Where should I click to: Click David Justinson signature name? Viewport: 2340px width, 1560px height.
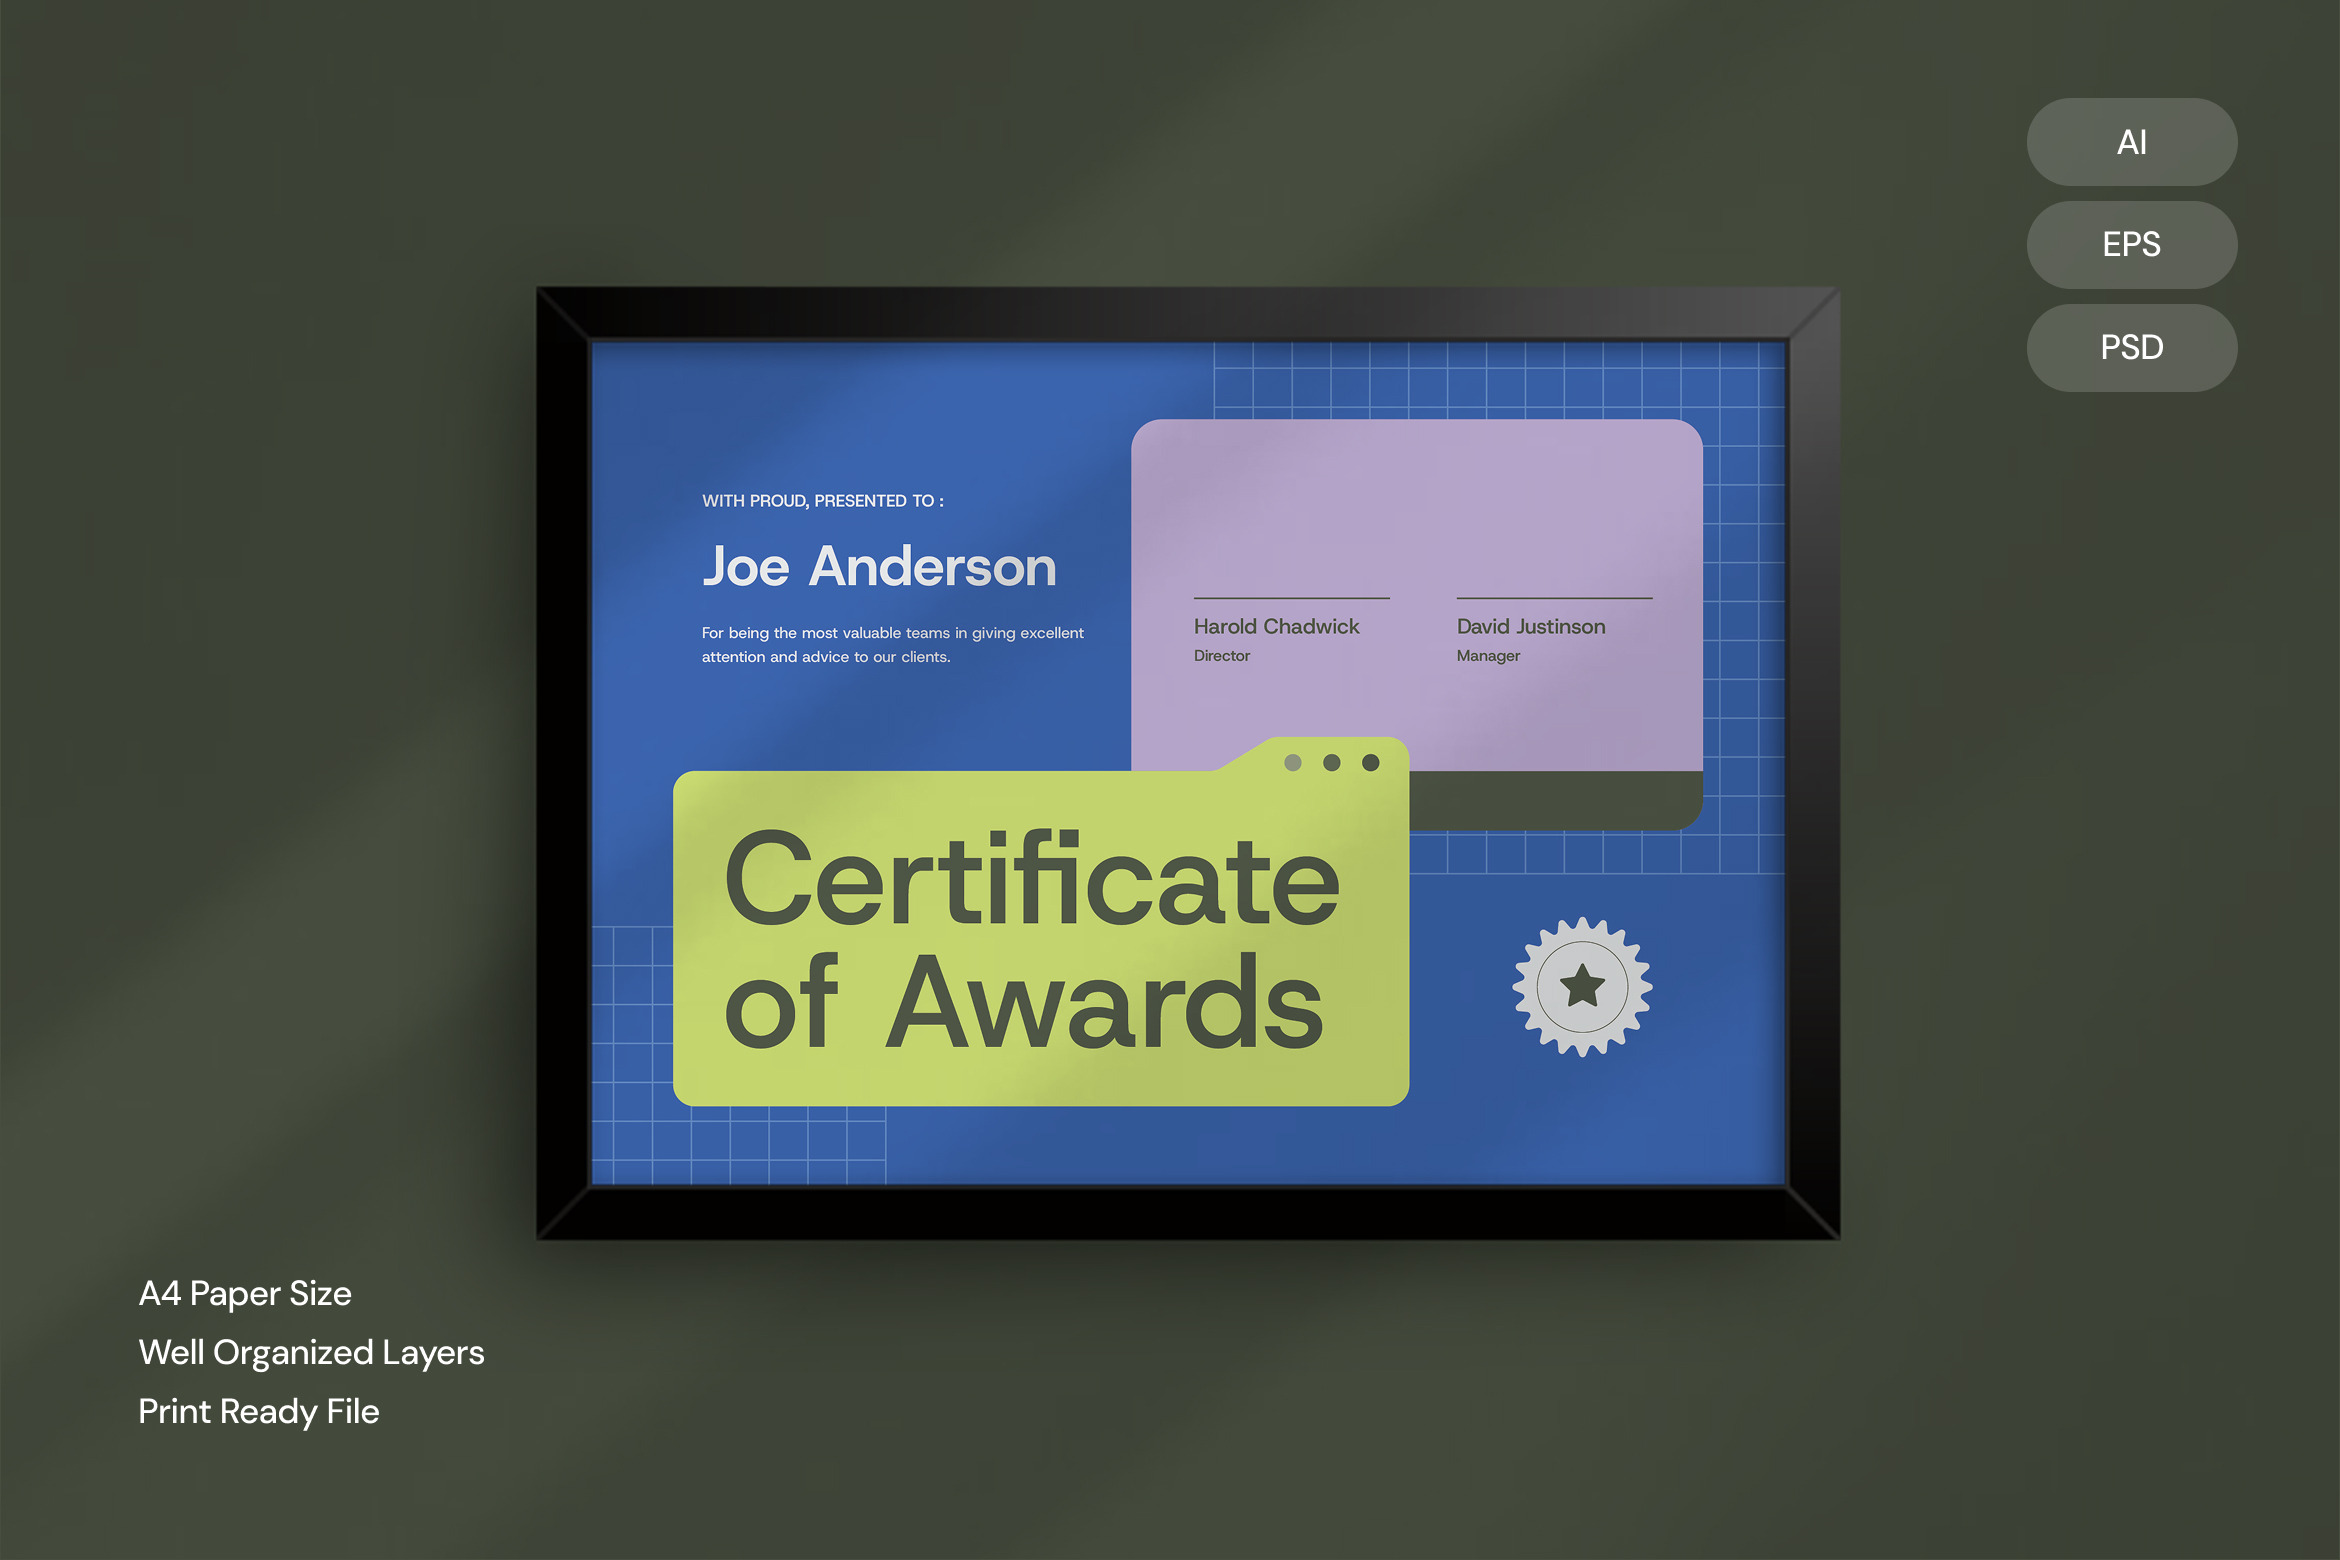pos(1530,627)
